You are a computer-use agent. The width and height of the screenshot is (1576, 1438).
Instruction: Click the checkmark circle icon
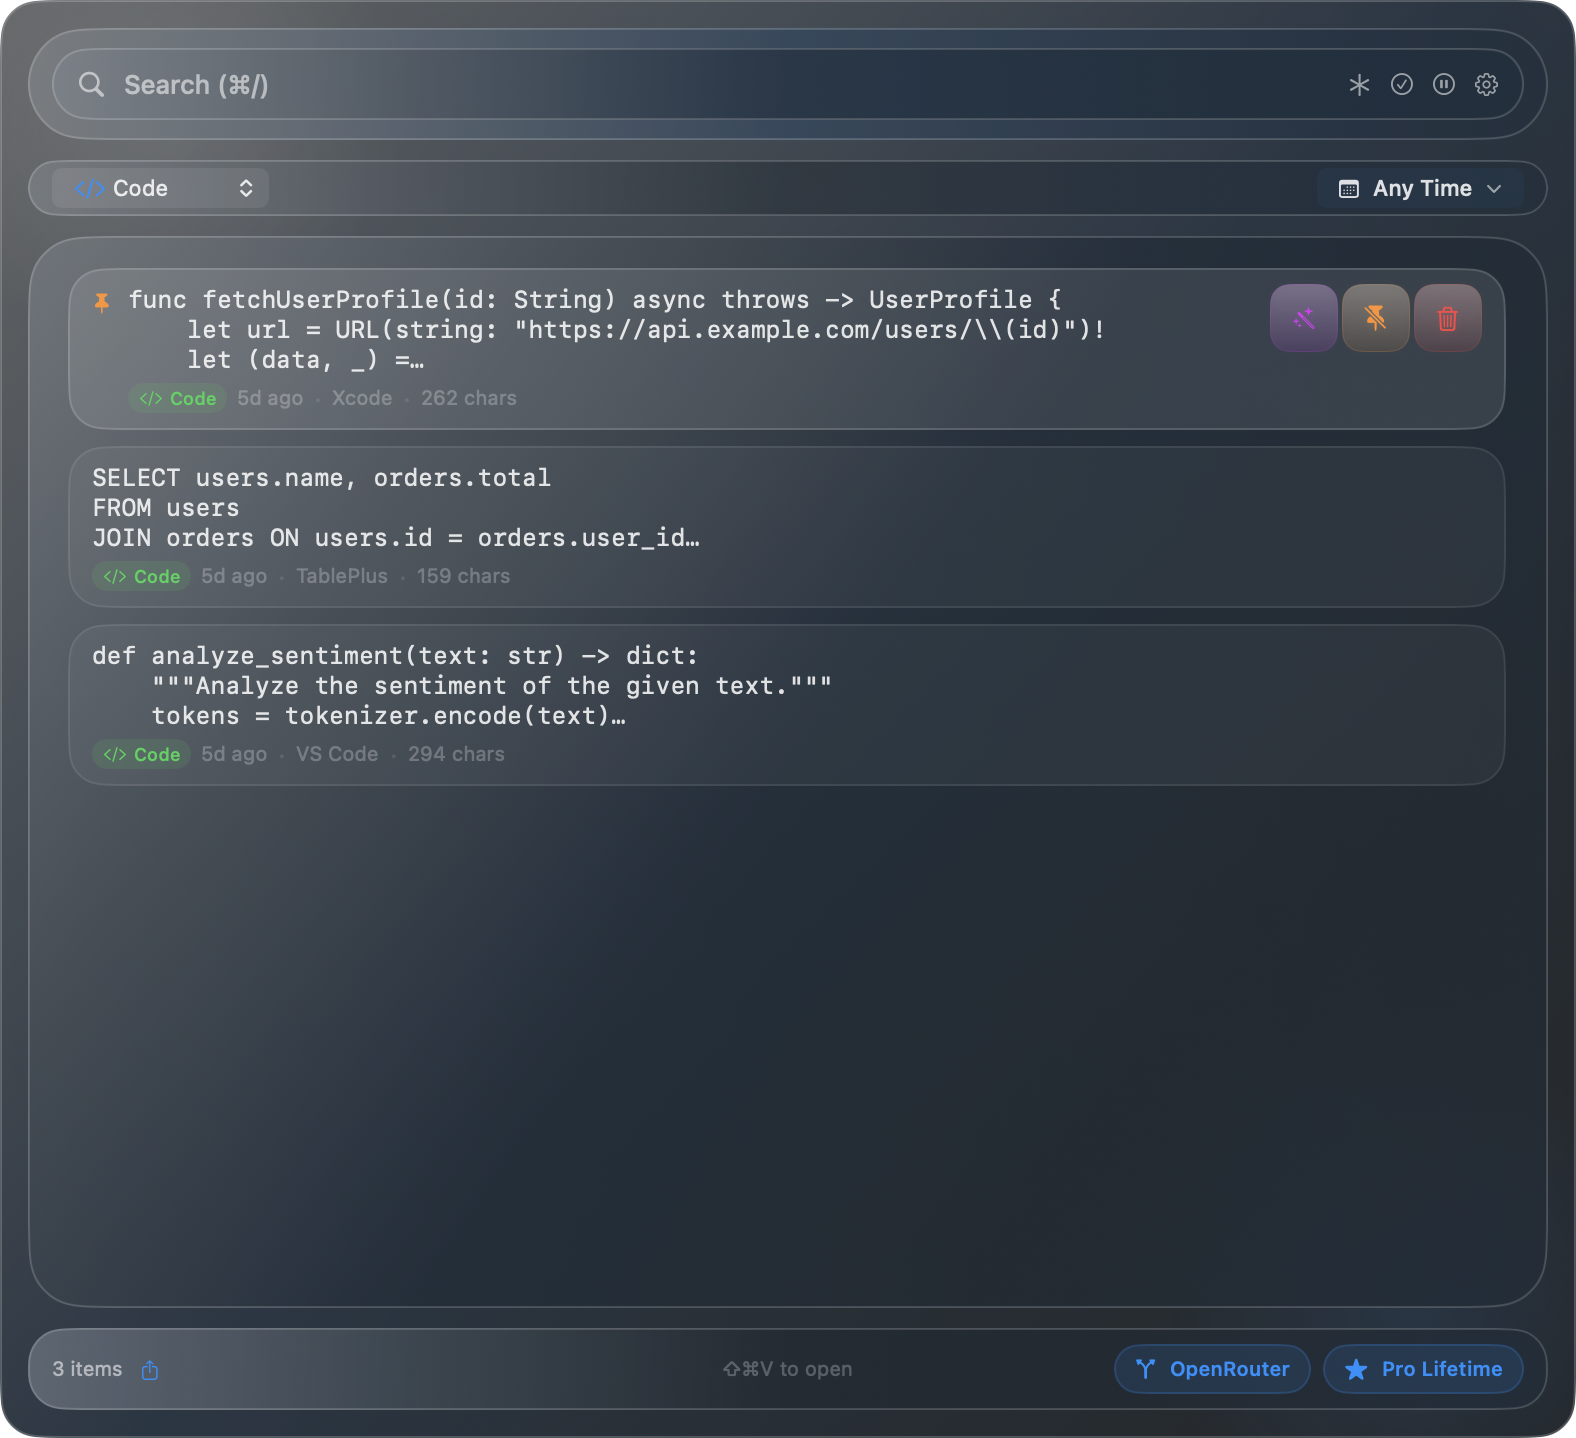tap(1402, 85)
